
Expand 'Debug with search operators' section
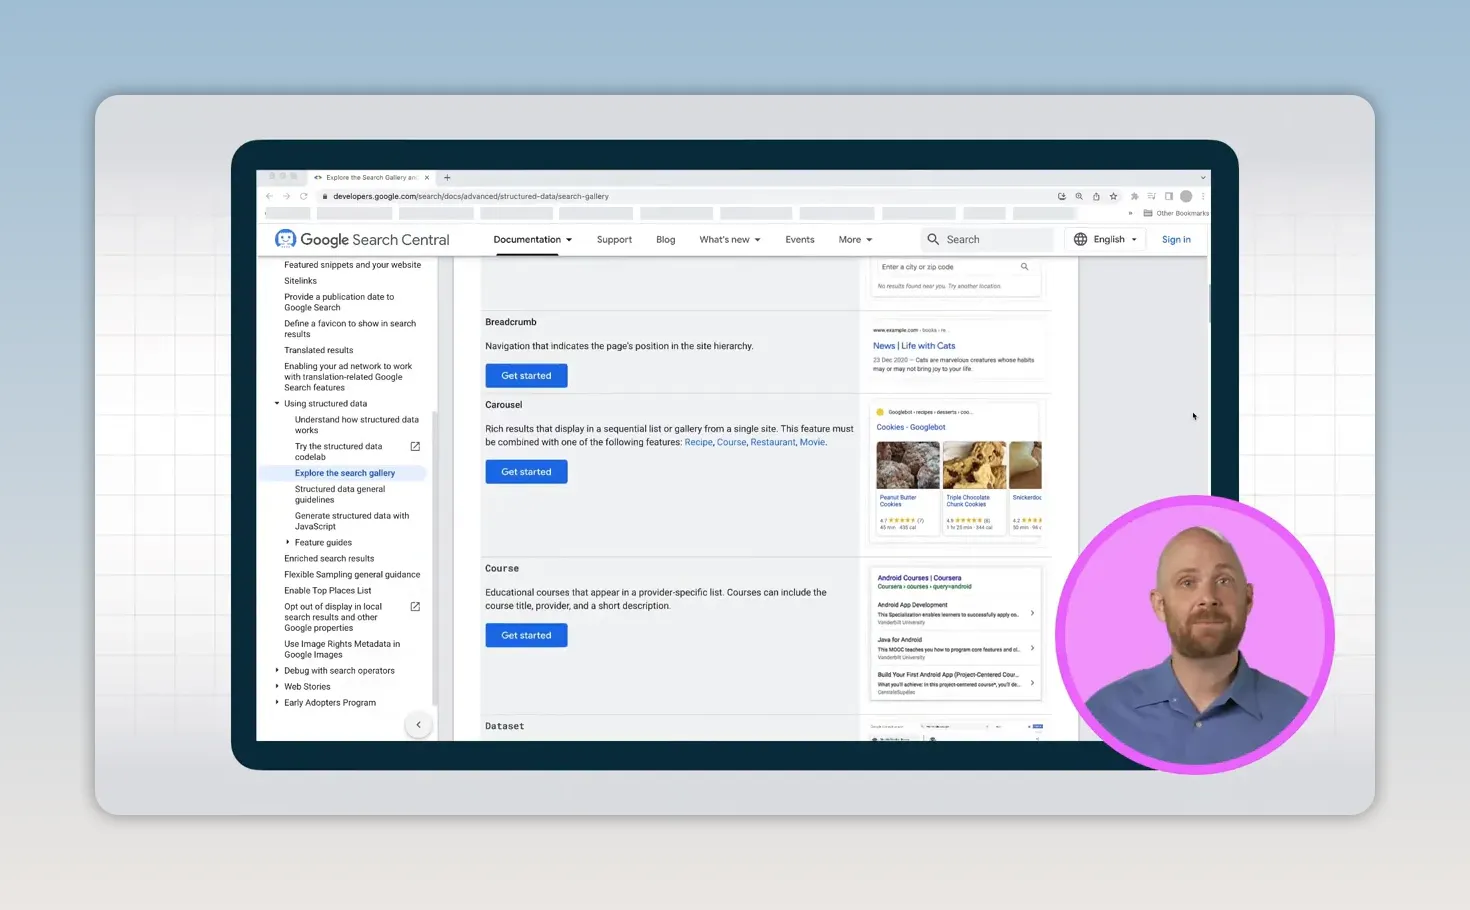(x=277, y=670)
